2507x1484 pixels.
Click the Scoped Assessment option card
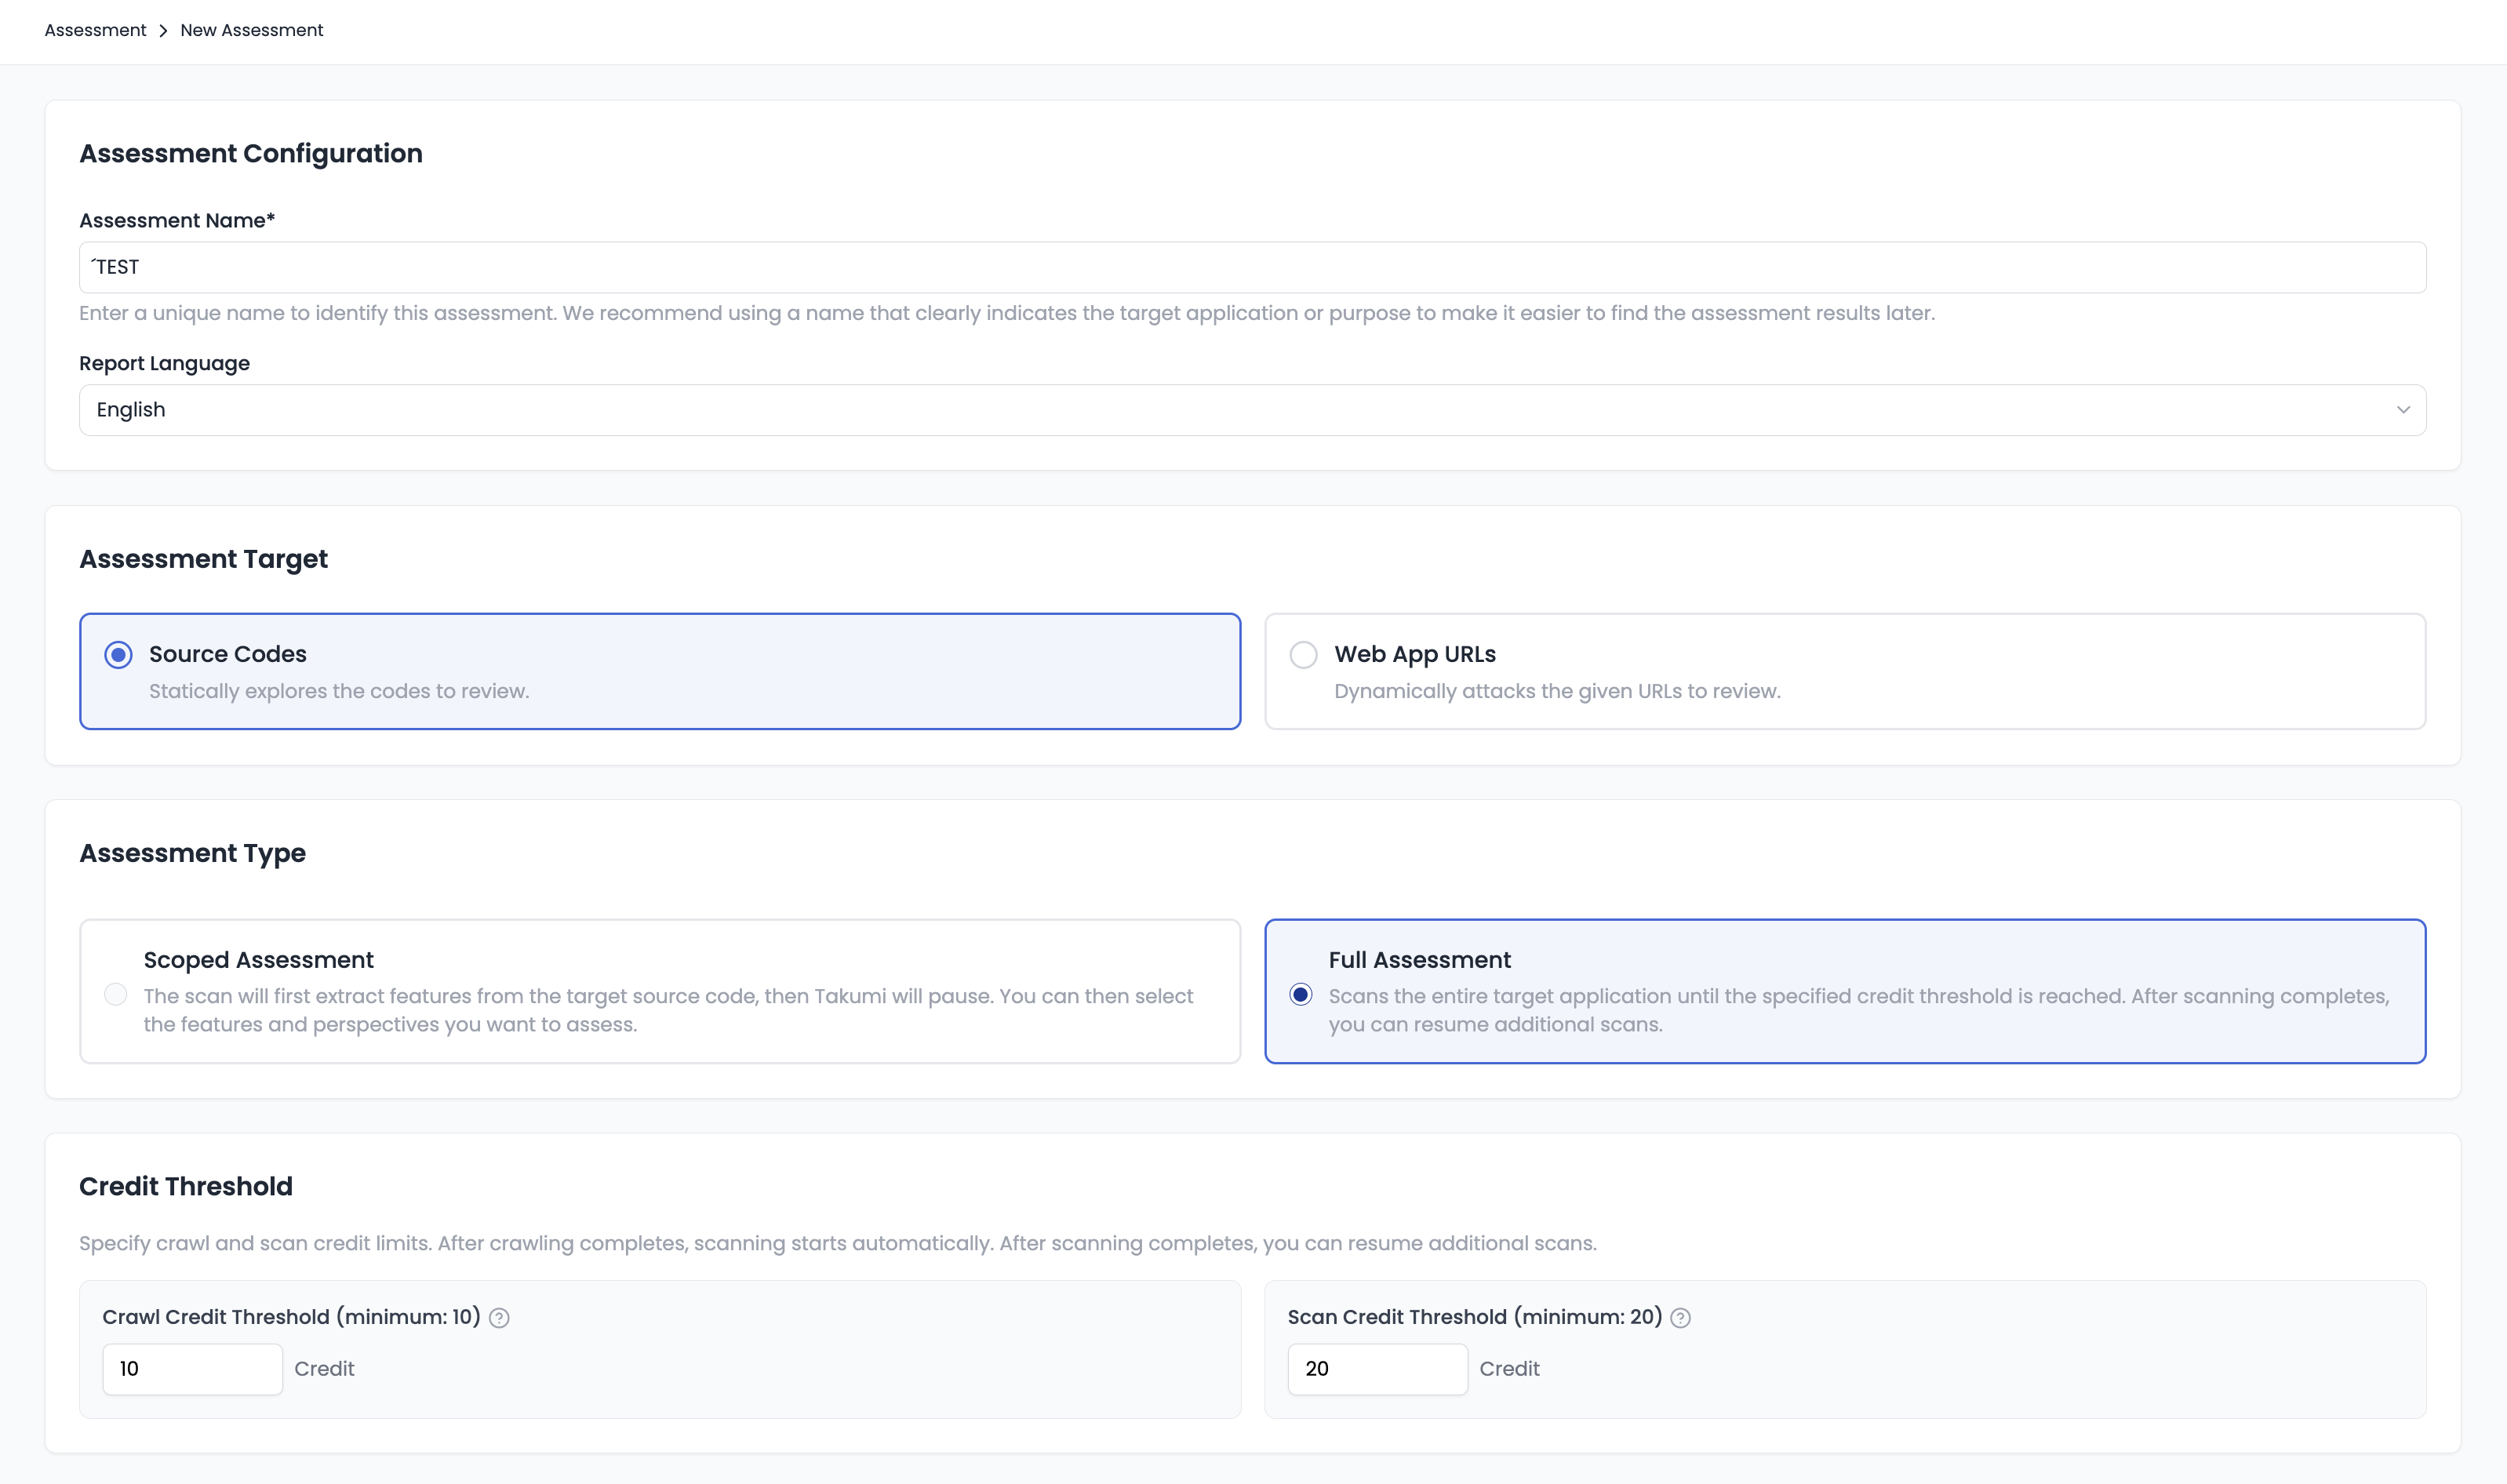pos(661,990)
